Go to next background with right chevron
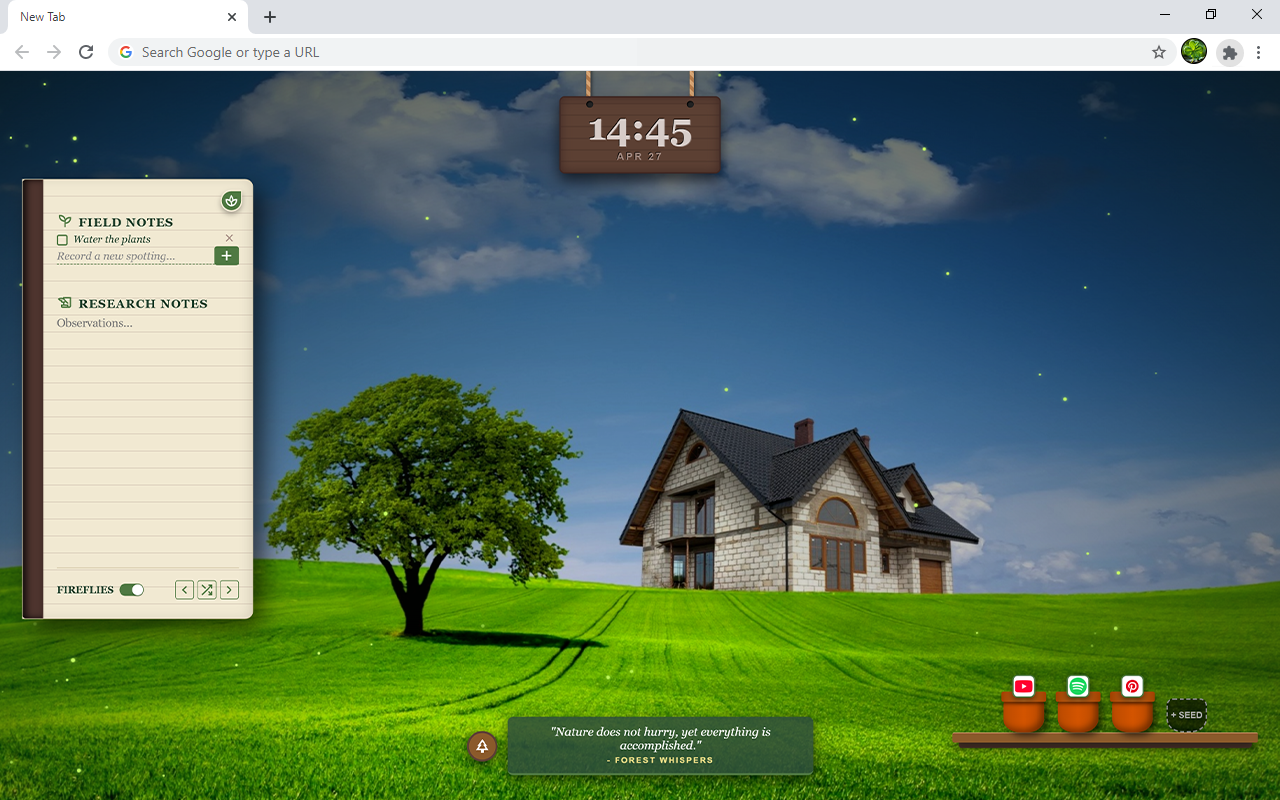 (229, 590)
